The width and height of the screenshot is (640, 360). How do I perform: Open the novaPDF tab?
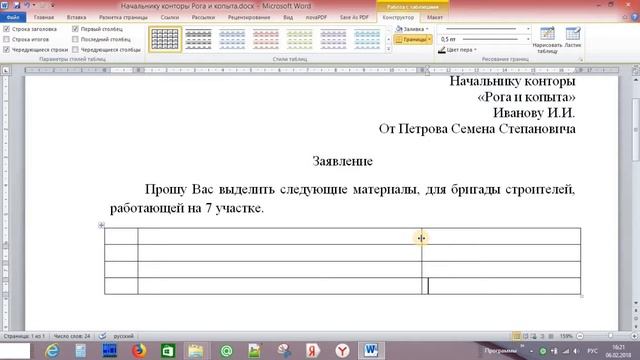pyautogui.click(x=316, y=18)
